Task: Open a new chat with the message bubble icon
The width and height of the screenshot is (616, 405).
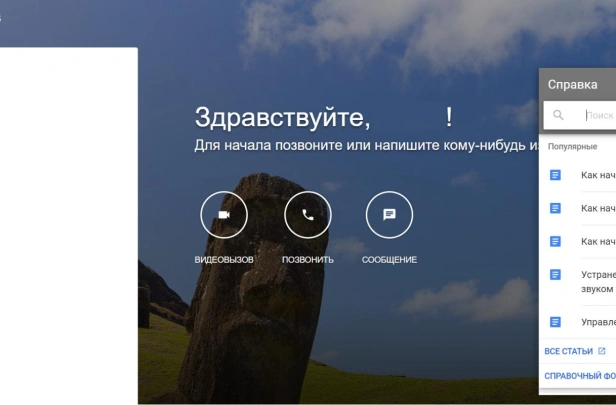Action: click(389, 215)
